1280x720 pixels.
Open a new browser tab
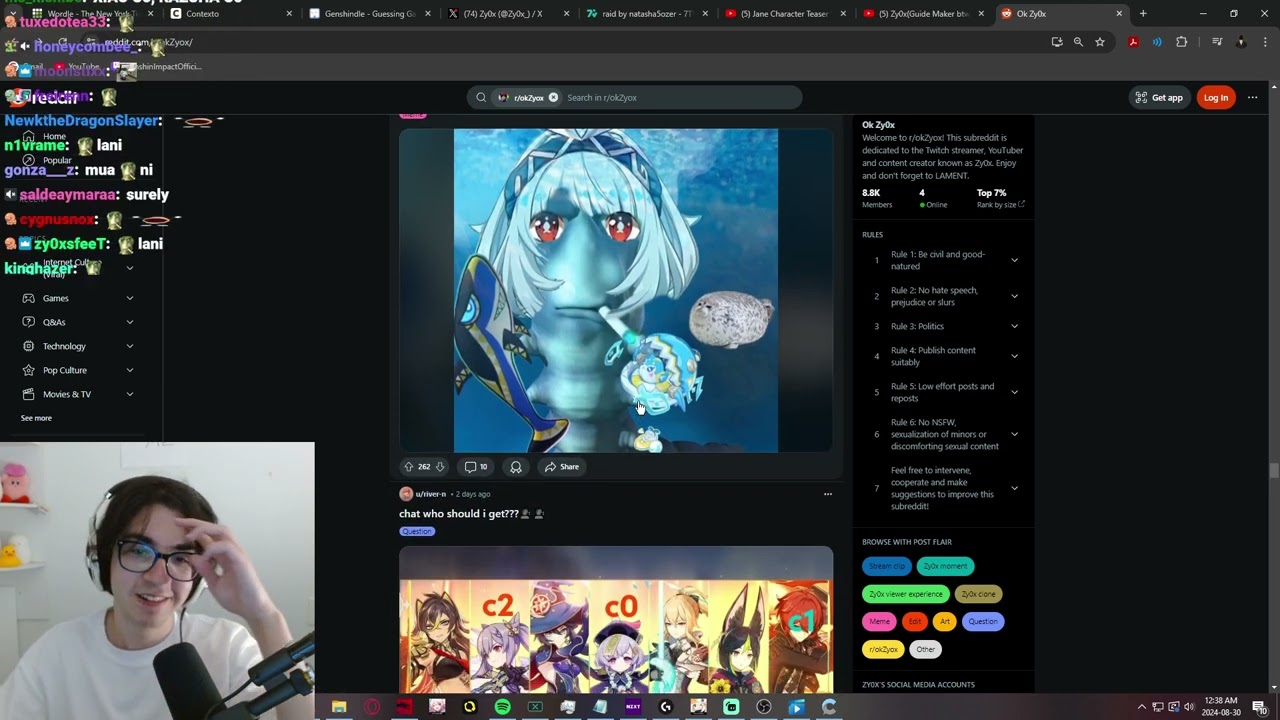[x=1143, y=14]
